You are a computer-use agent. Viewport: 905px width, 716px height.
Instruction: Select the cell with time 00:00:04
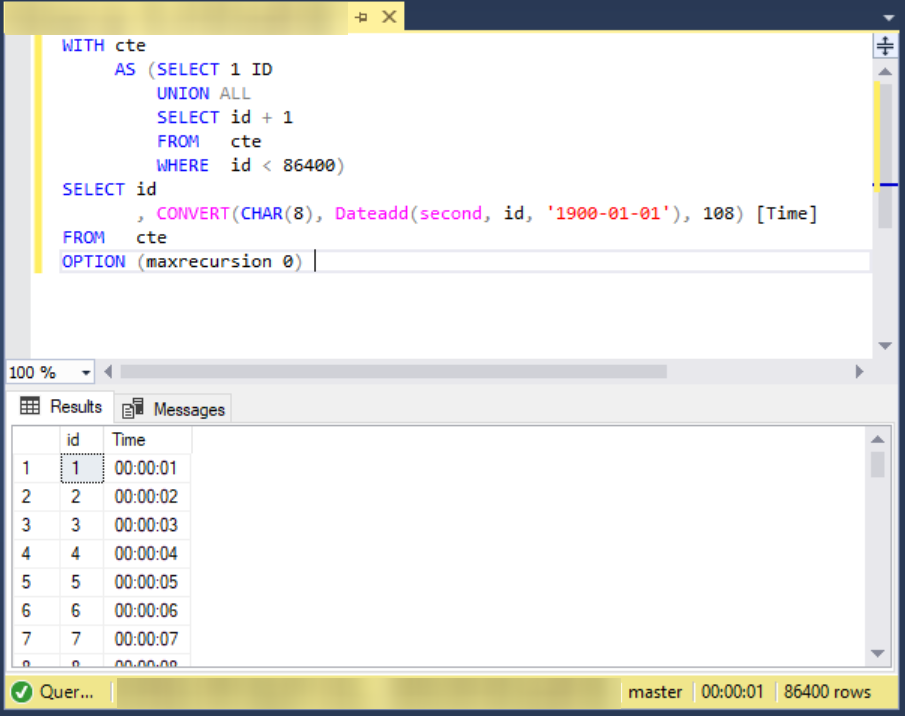[147, 553]
